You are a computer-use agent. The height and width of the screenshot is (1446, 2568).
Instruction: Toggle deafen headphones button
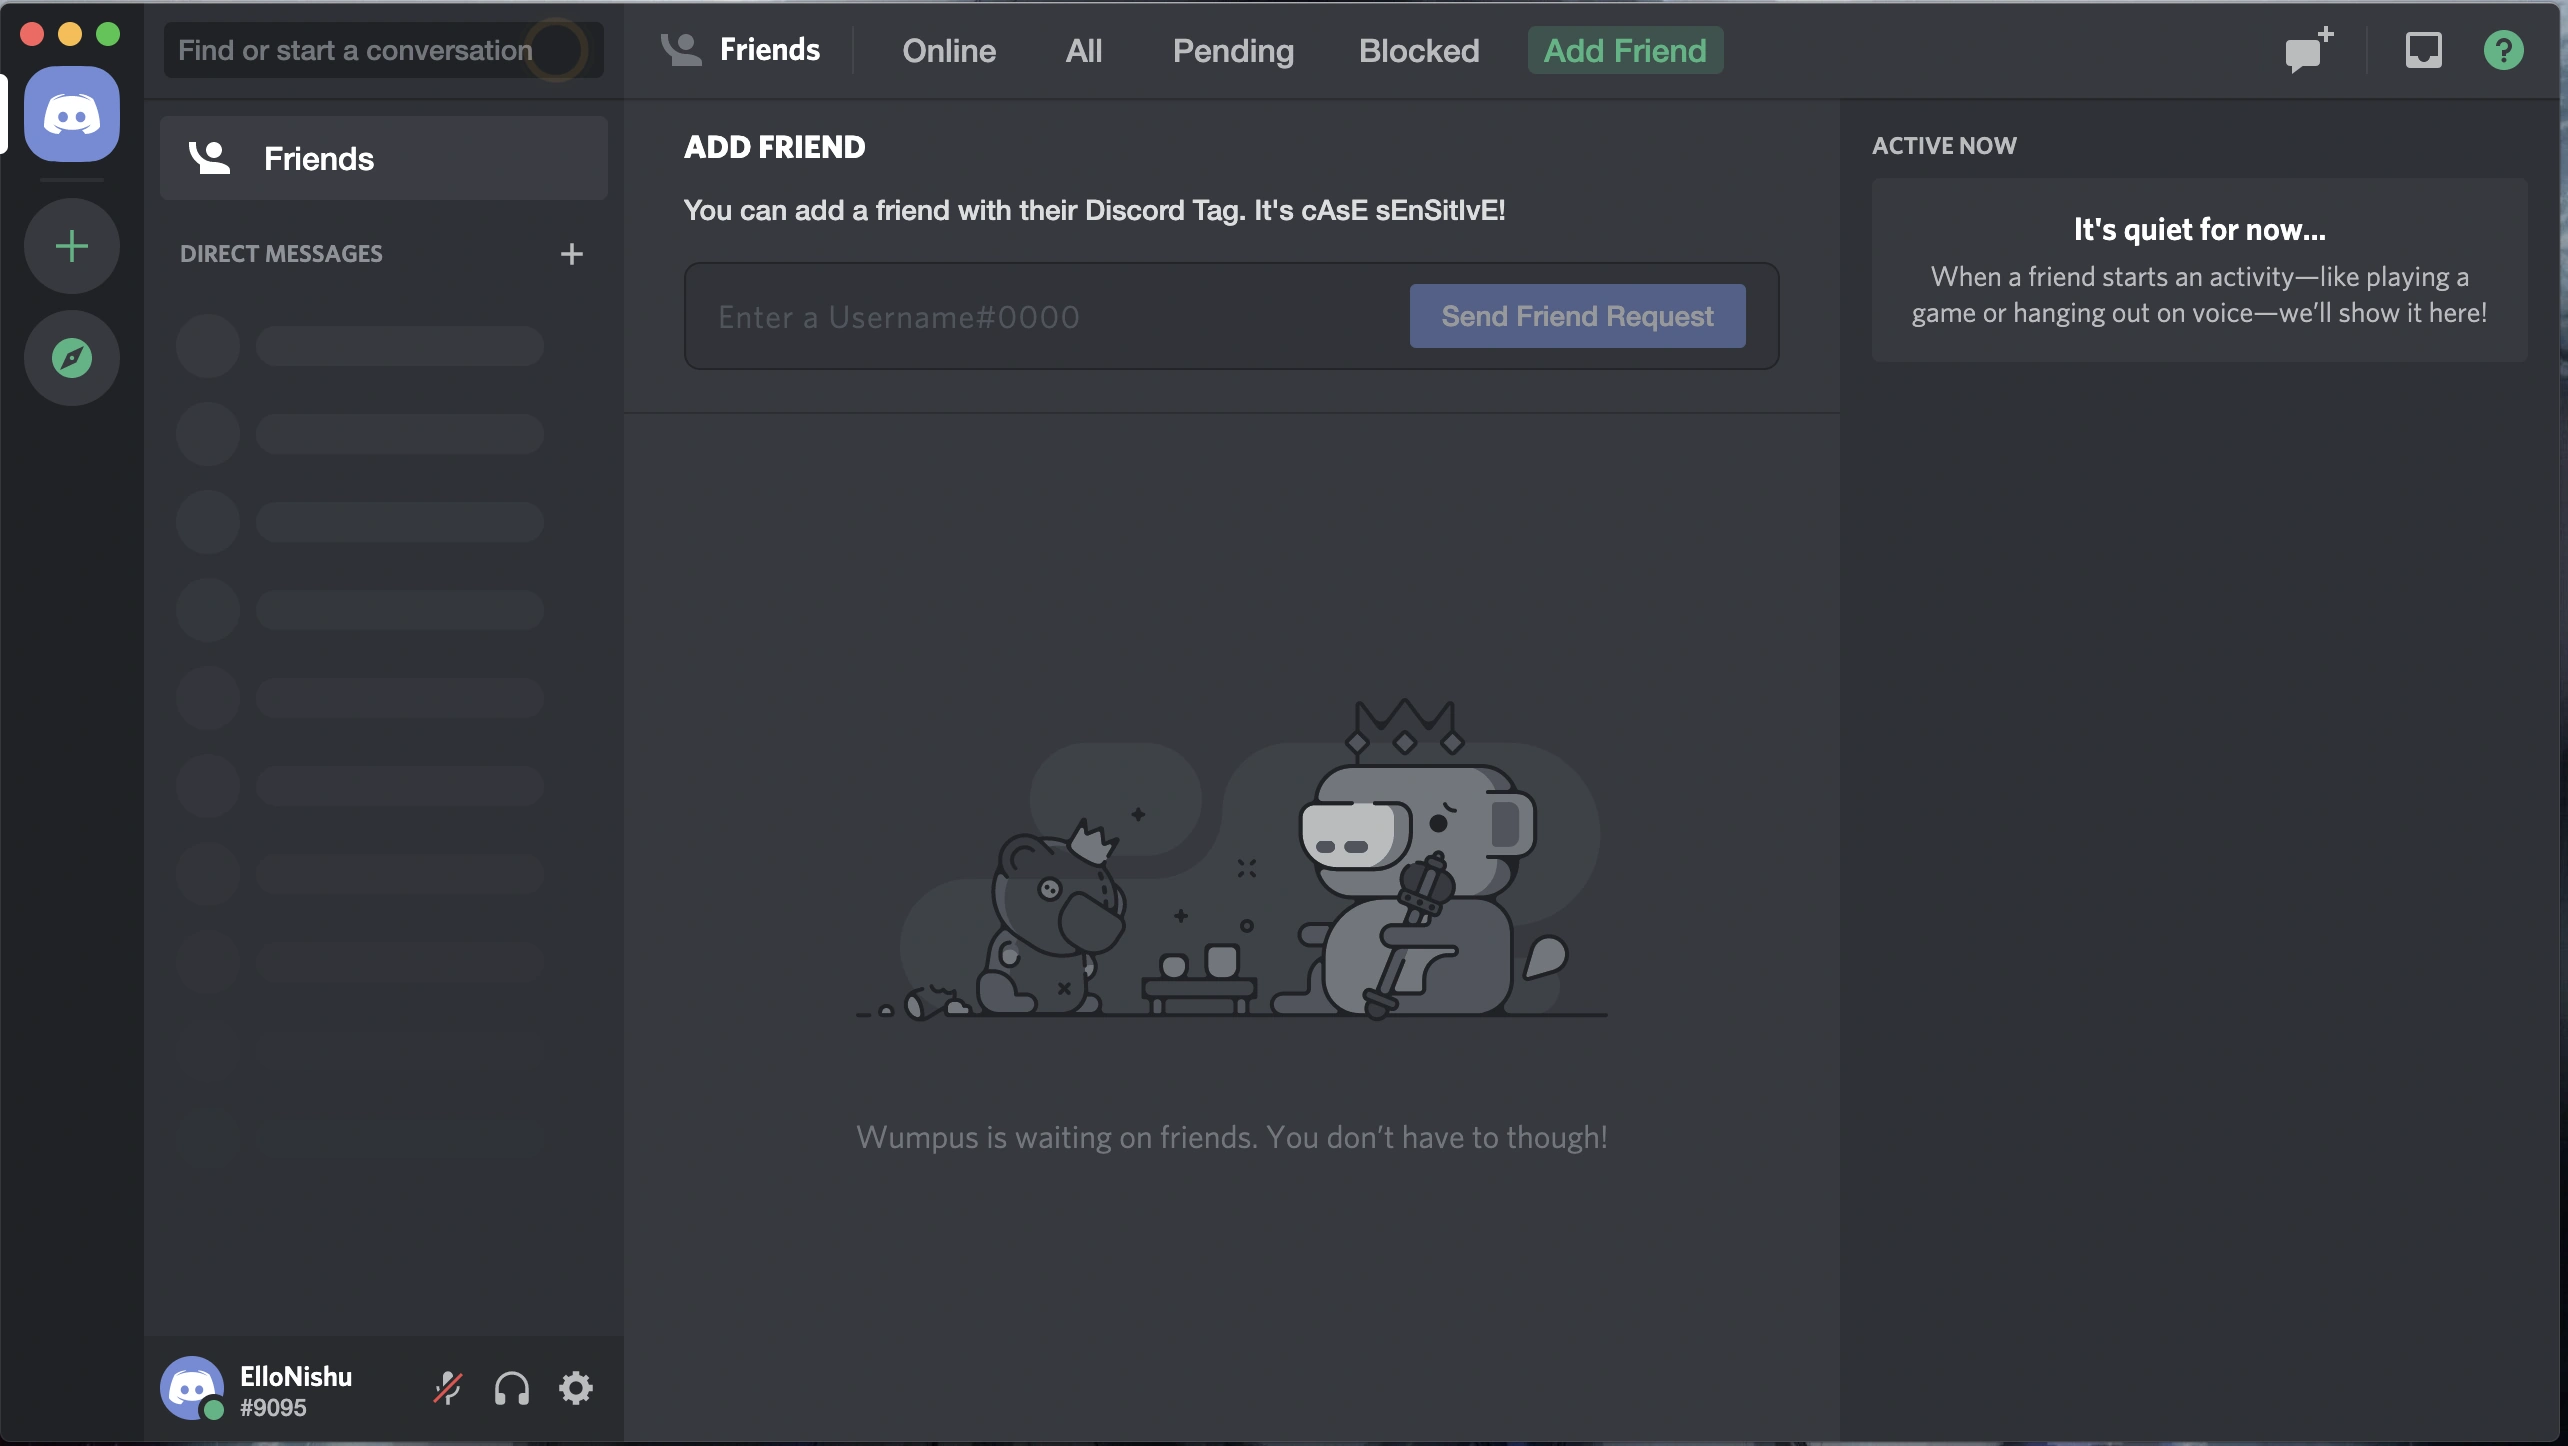tap(512, 1388)
